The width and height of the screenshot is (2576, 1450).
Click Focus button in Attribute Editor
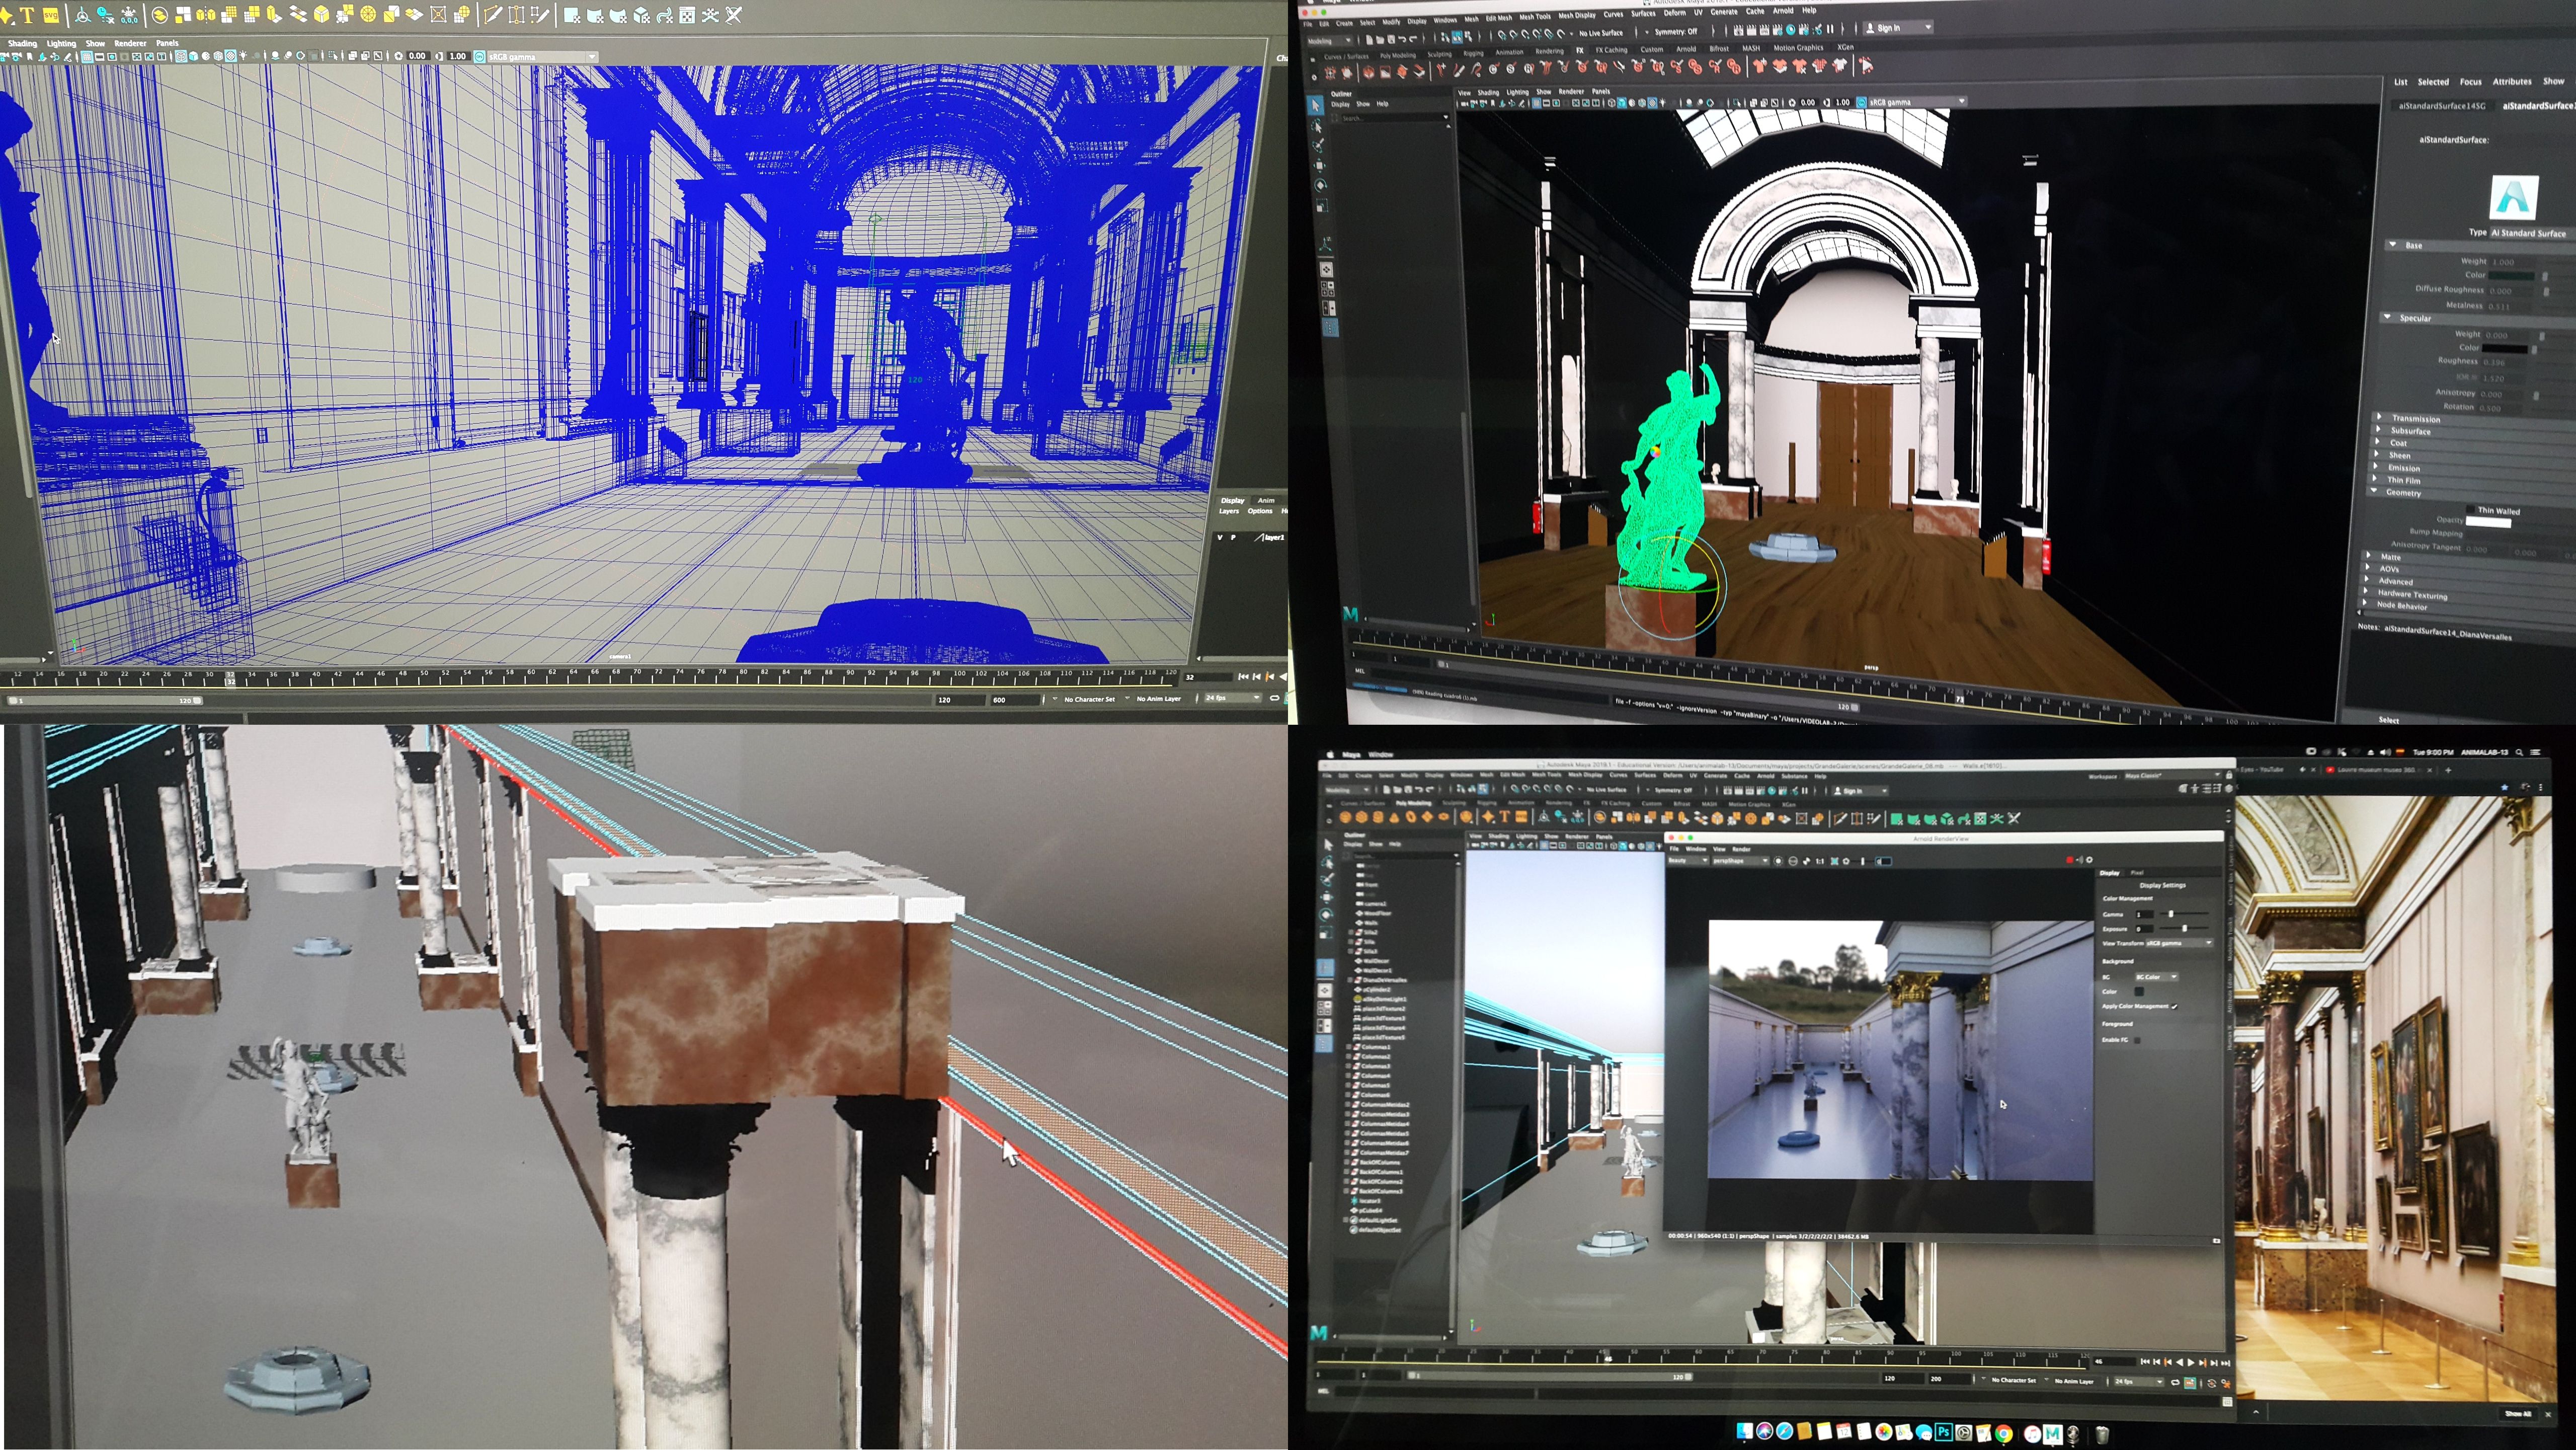(2470, 81)
